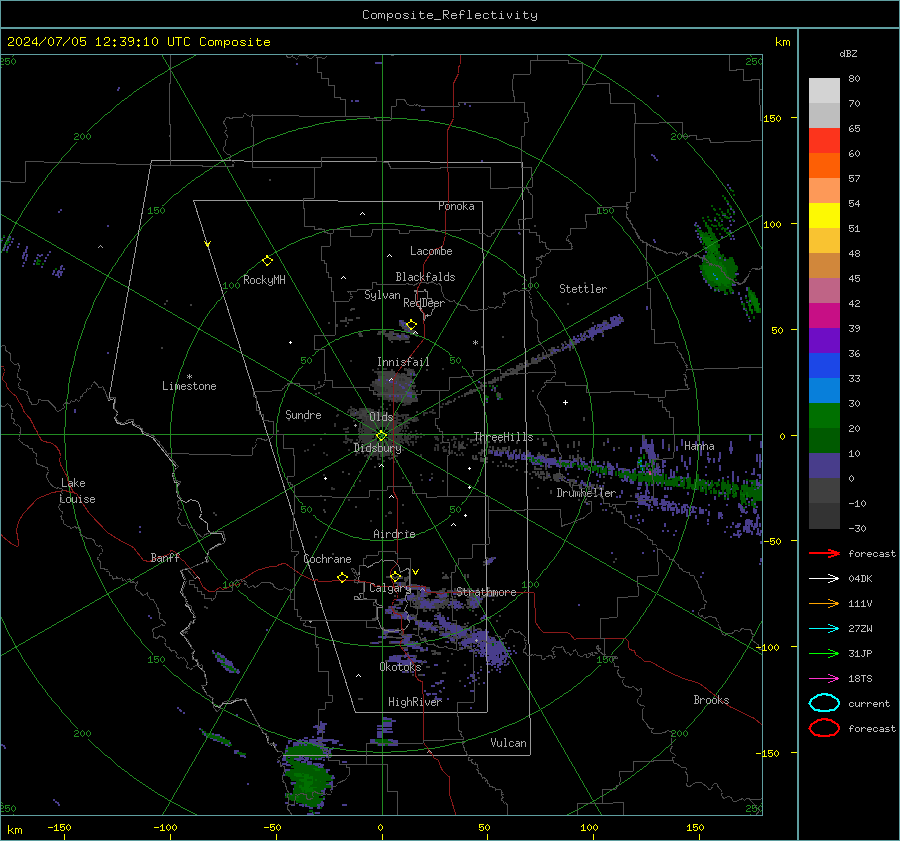
Task: Click the Okotoks city label
Action: coord(400,666)
